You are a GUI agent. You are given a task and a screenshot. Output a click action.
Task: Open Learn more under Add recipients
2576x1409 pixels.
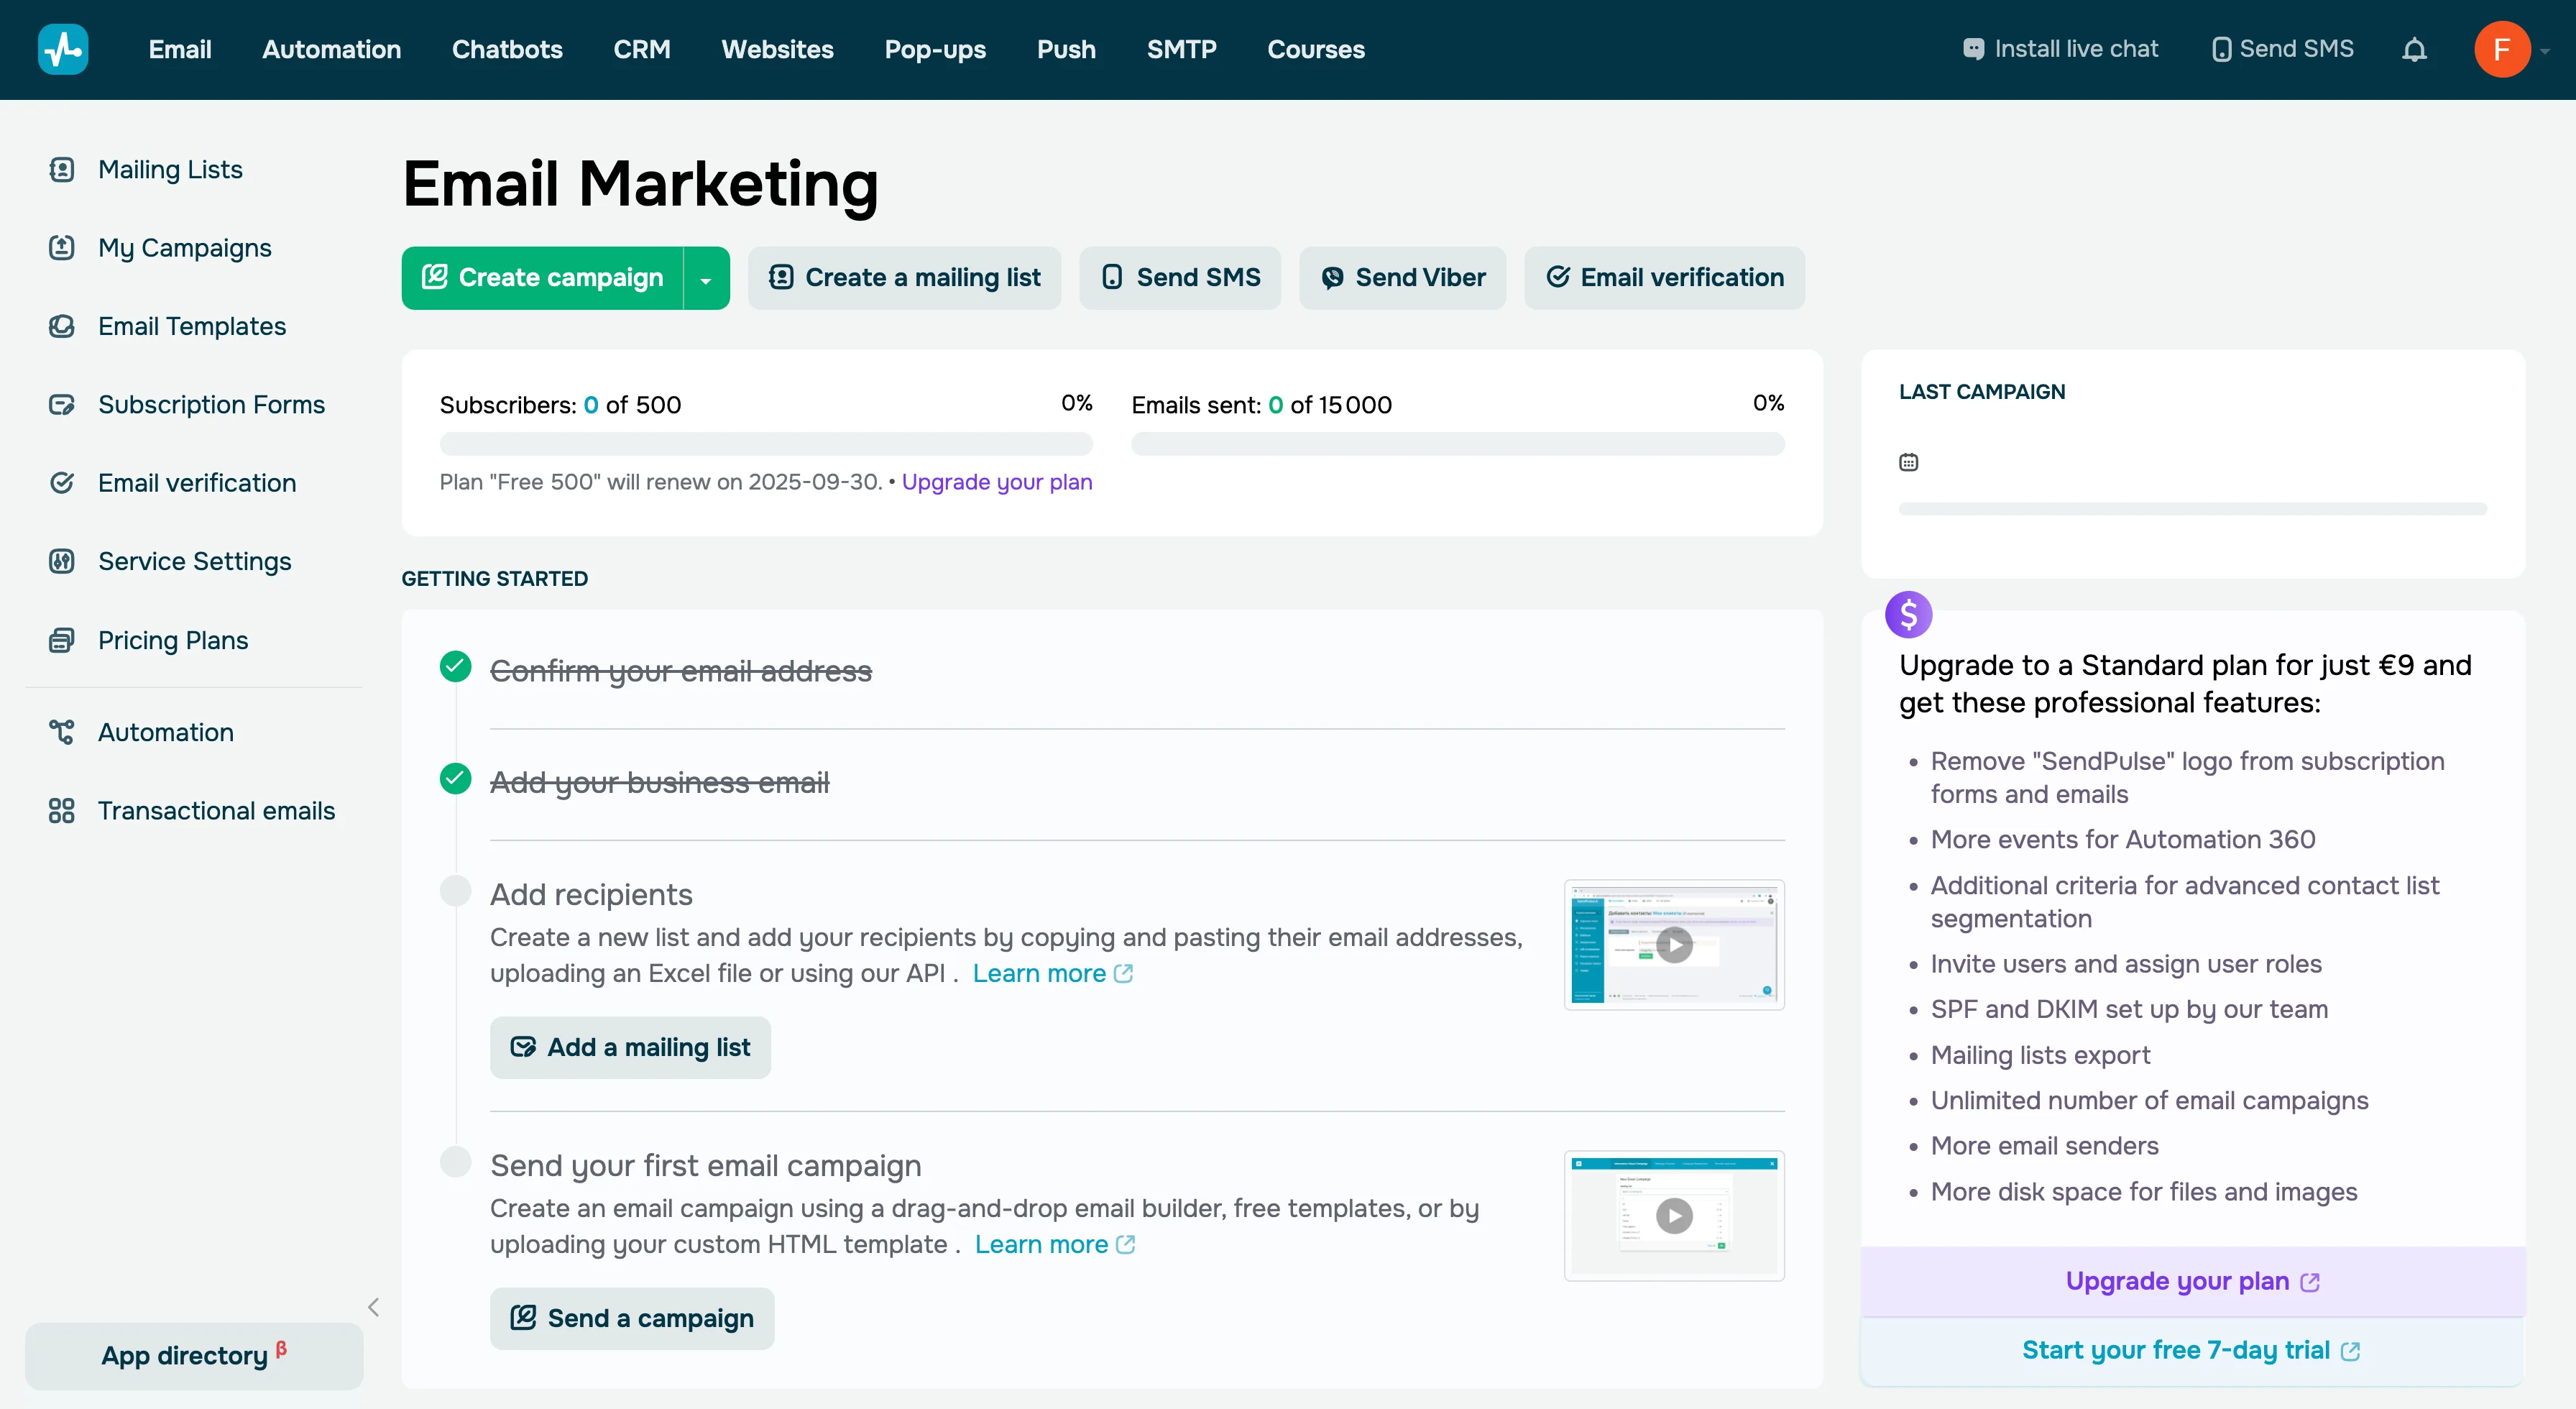tap(1052, 973)
